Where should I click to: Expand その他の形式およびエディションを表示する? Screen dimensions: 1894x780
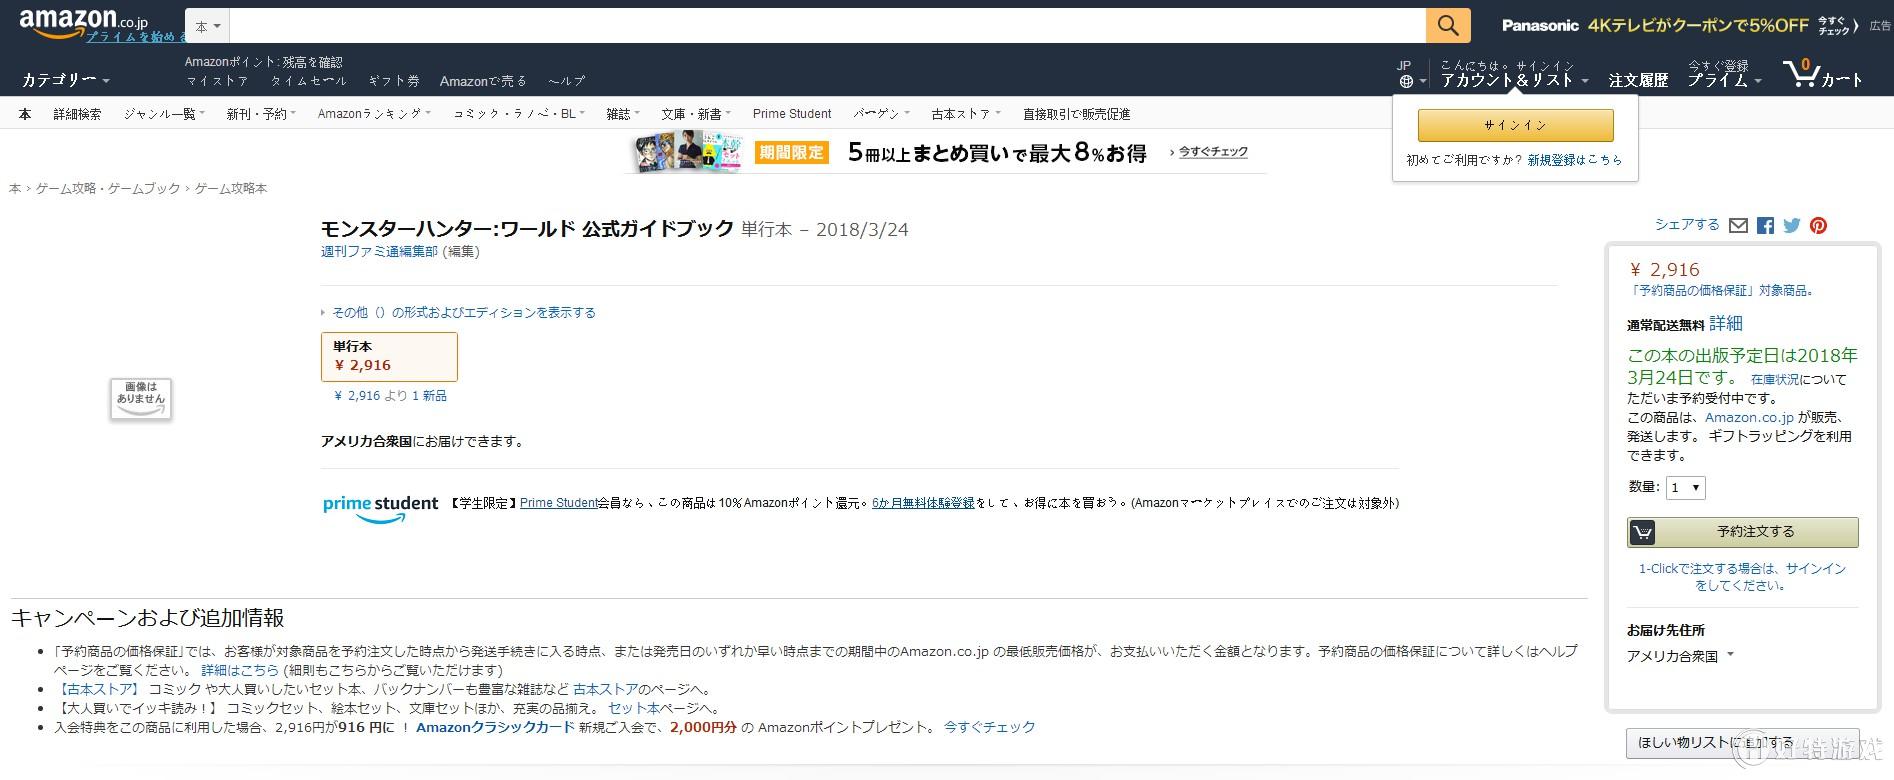pyautogui.click(x=458, y=313)
